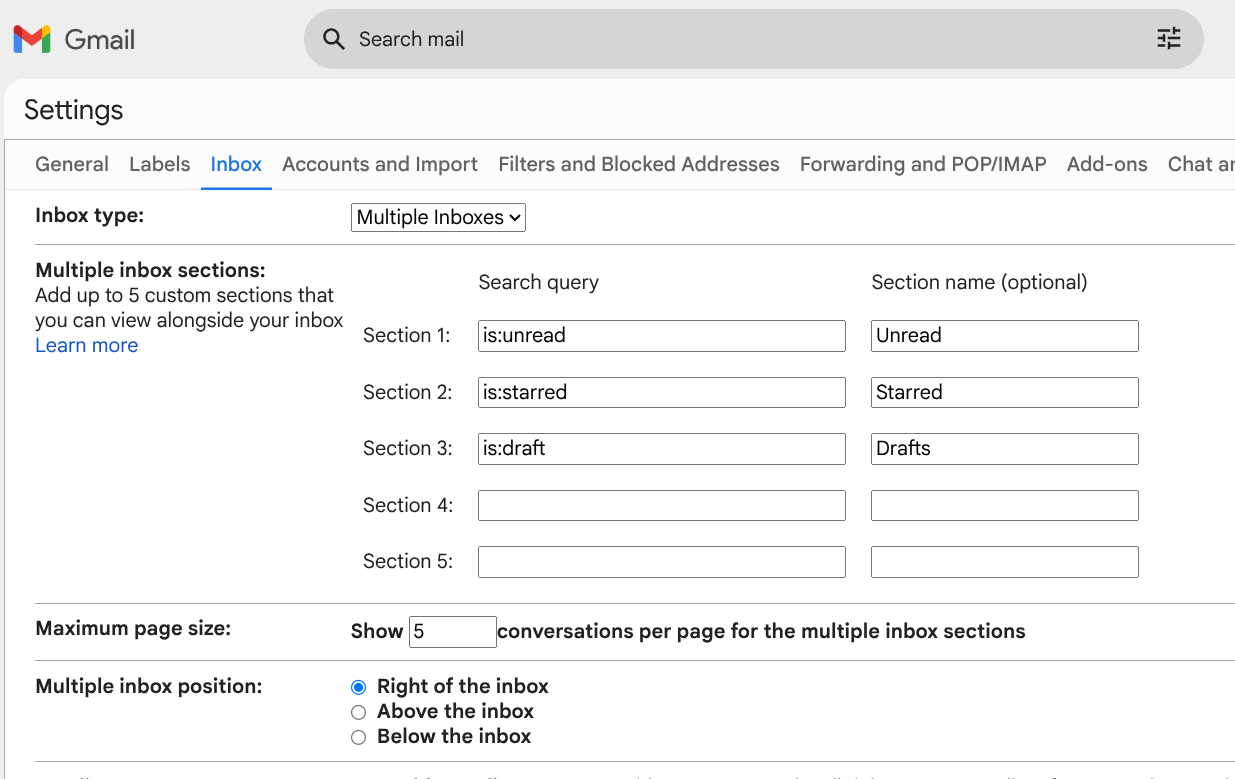The image size is (1235, 779).
Task: Click the Search query column header
Action: tap(538, 282)
